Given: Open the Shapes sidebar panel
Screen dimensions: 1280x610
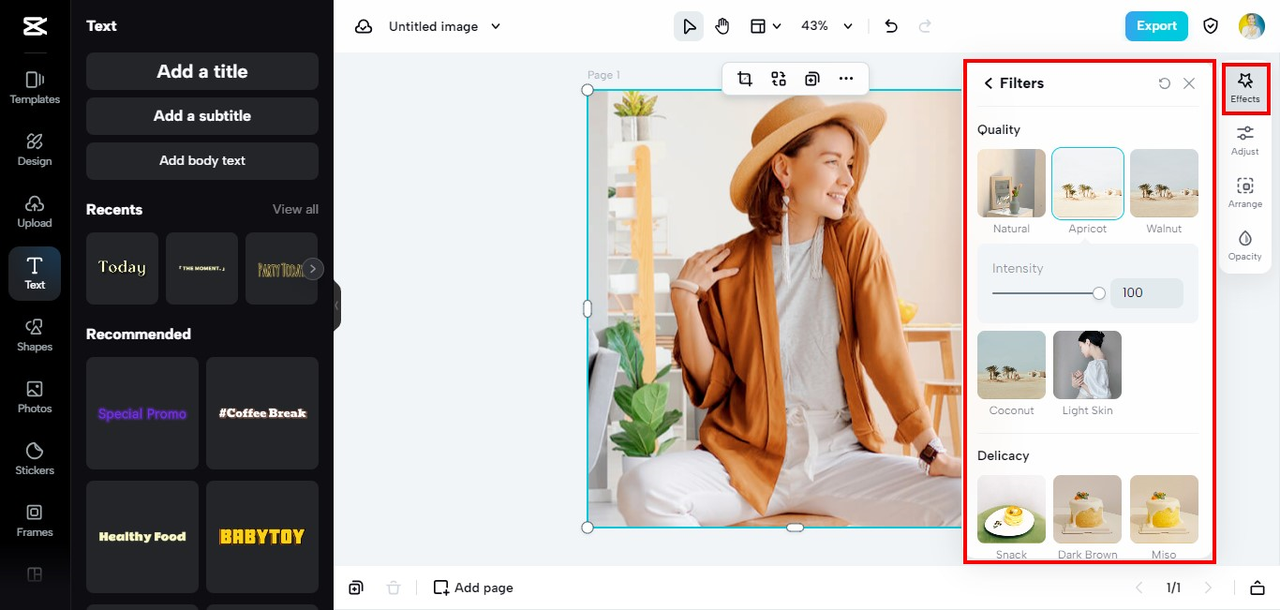Looking at the screenshot, I should (35, 335).
